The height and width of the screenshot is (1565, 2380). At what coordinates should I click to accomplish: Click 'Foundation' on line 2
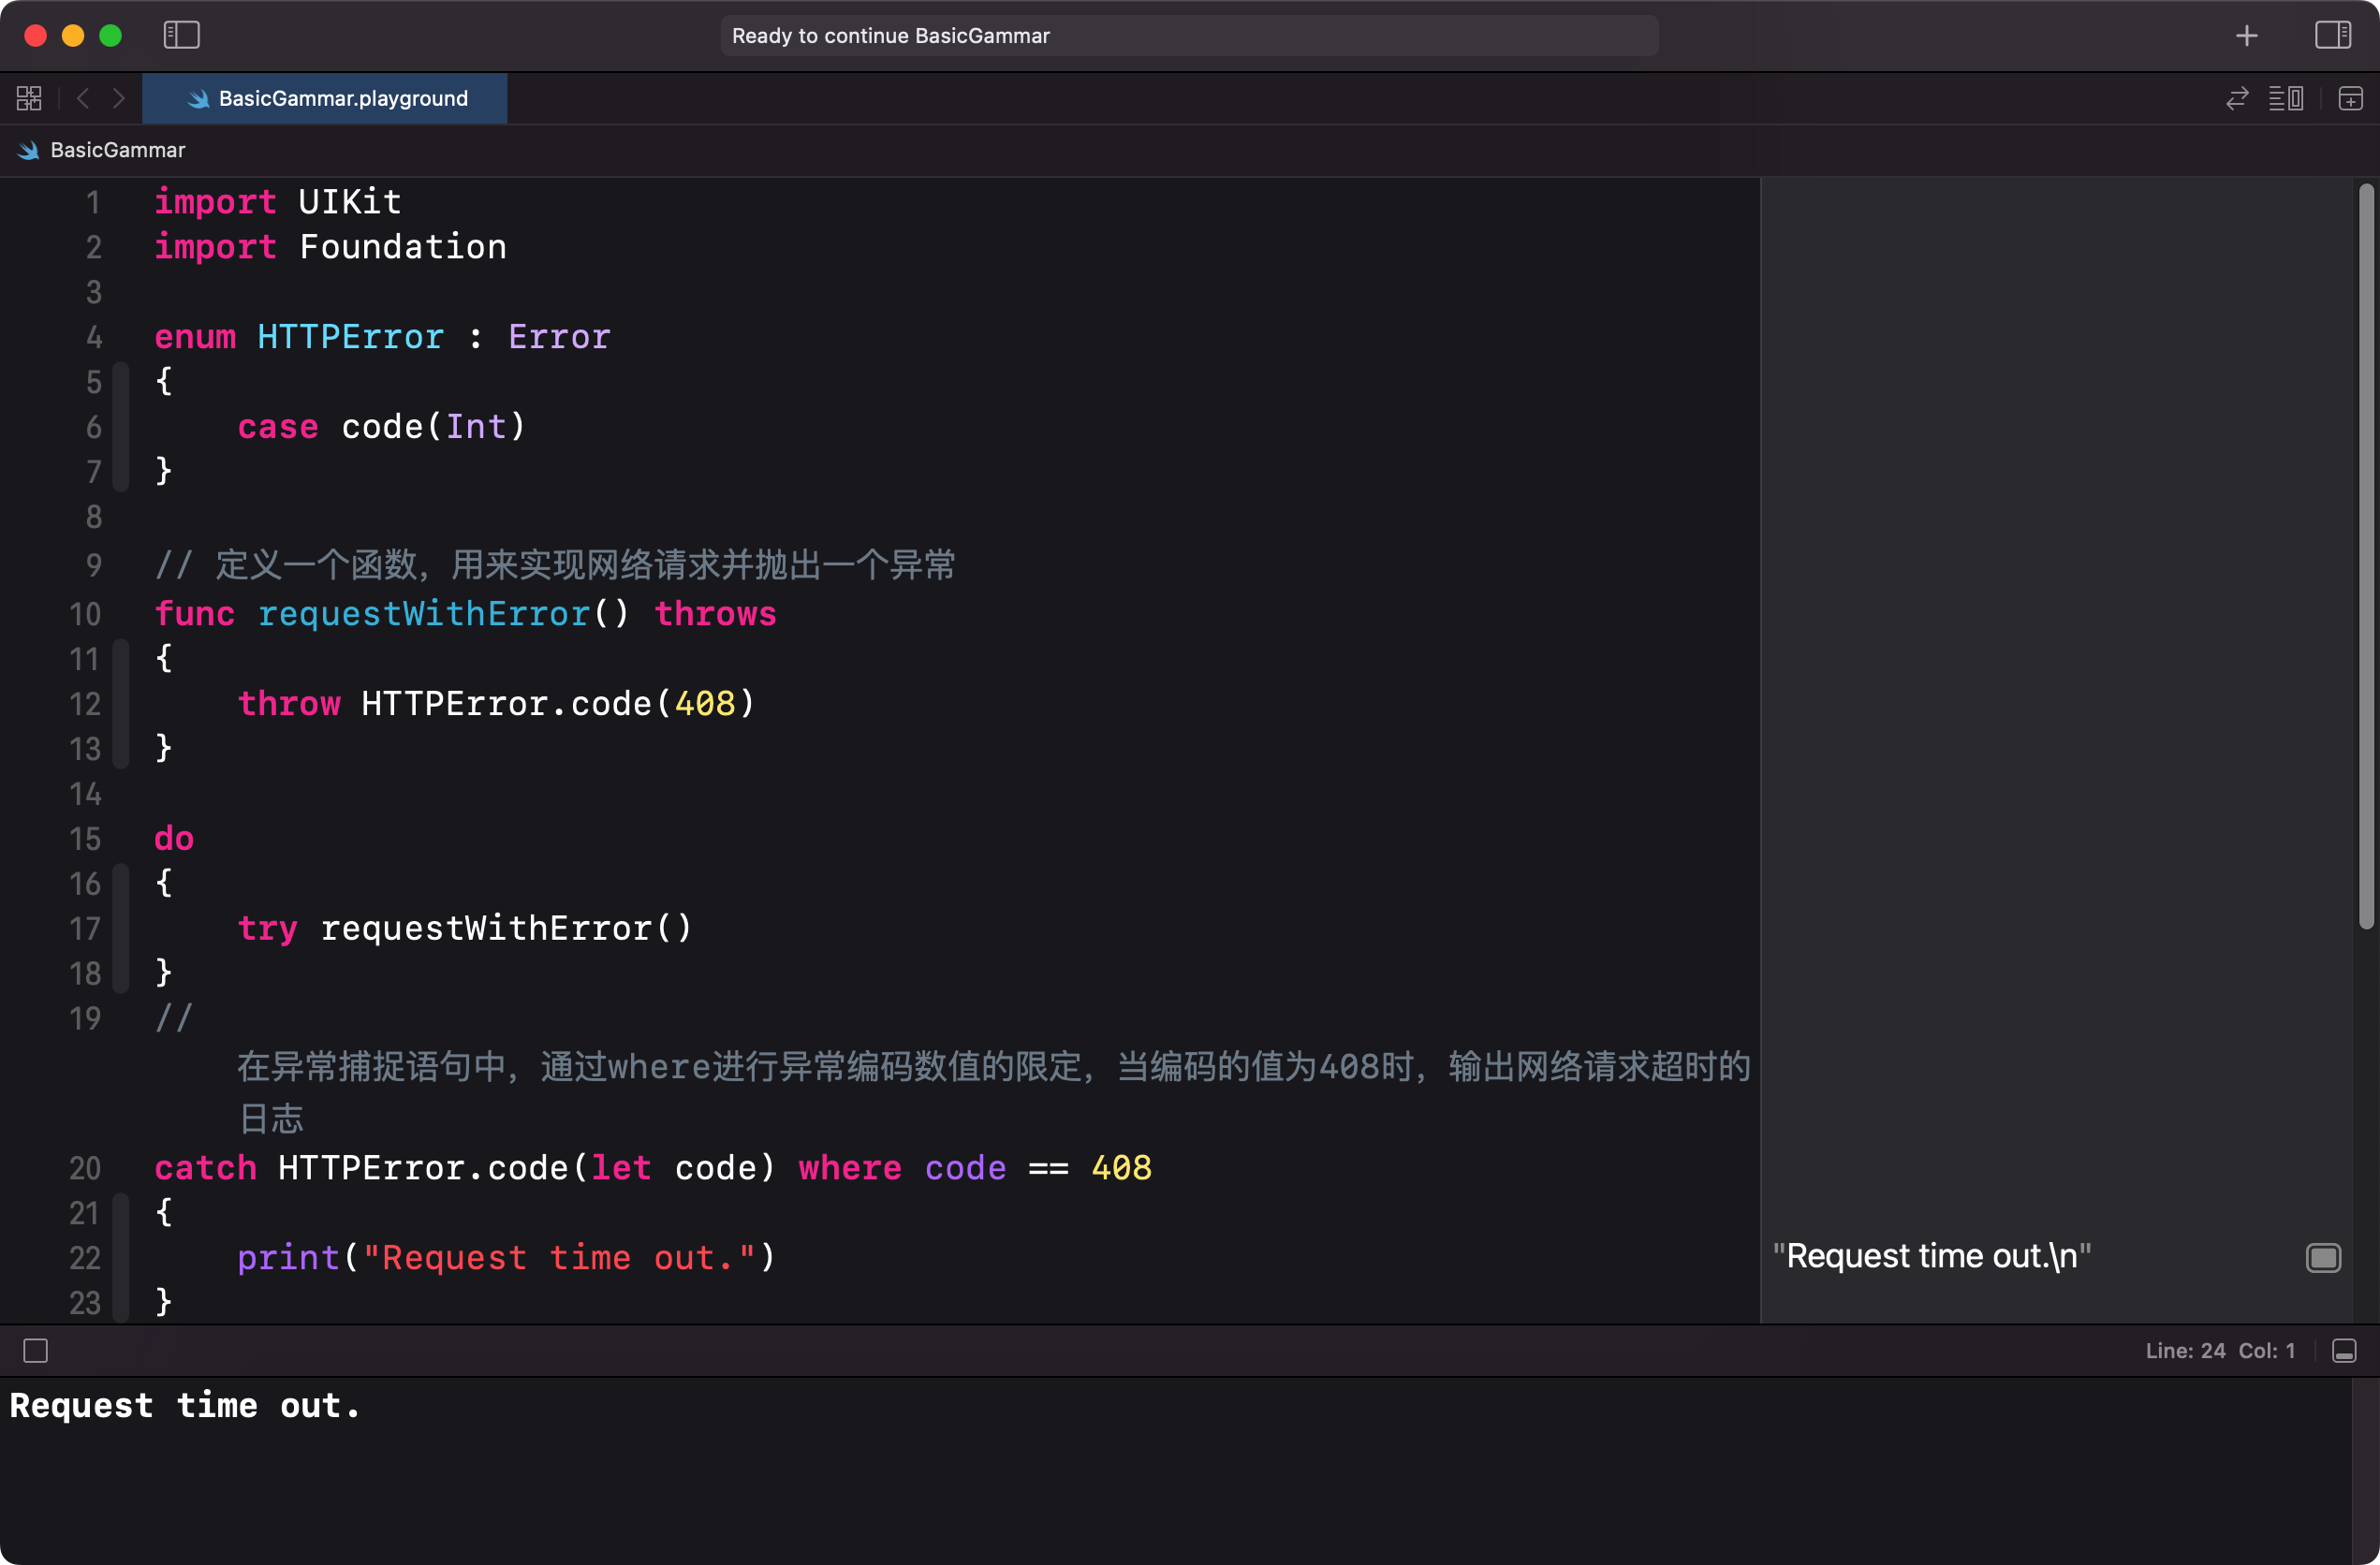[403, 247]
